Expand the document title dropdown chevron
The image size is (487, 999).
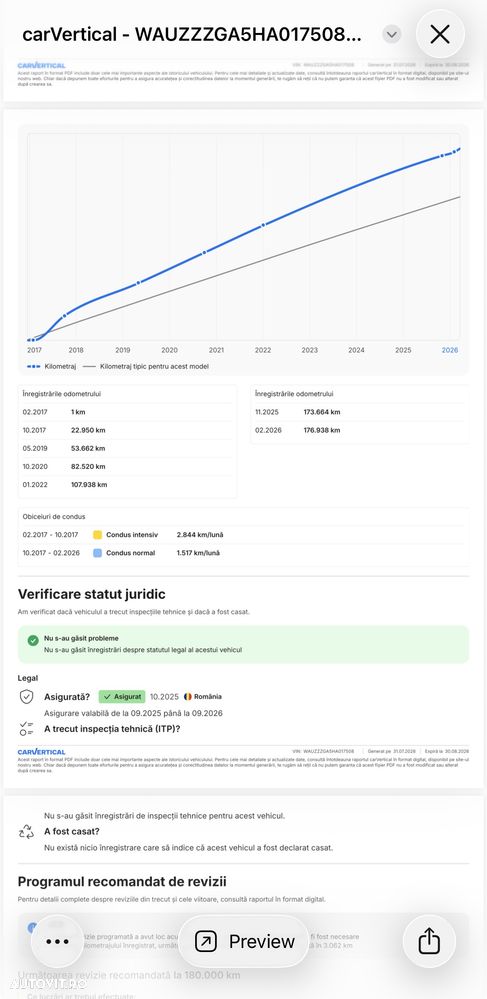click(x=392, y=34)
